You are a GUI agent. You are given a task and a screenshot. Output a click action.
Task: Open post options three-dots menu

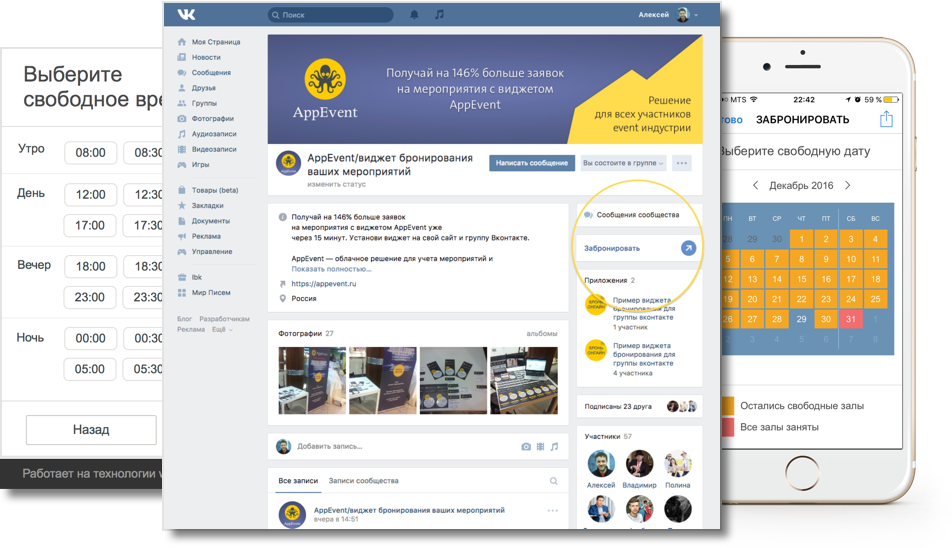click(552, 510)
